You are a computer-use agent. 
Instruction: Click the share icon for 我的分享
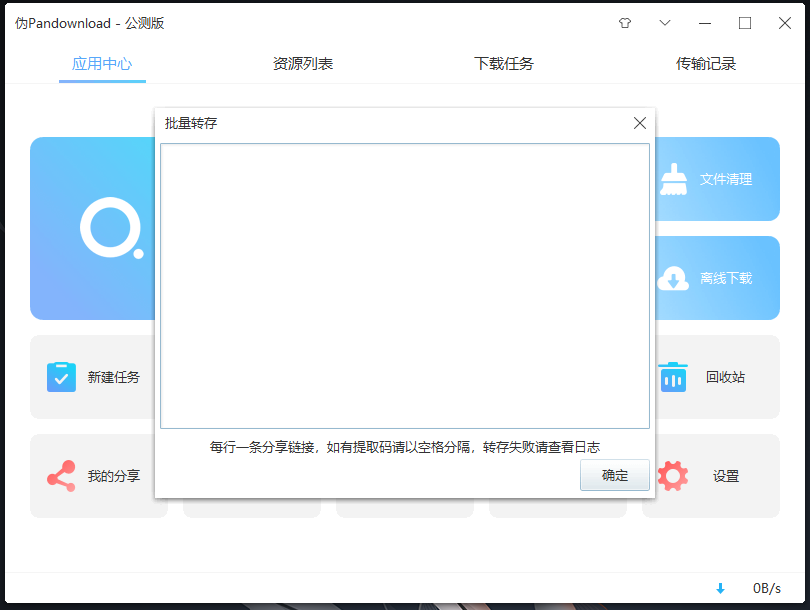(61, 476)
